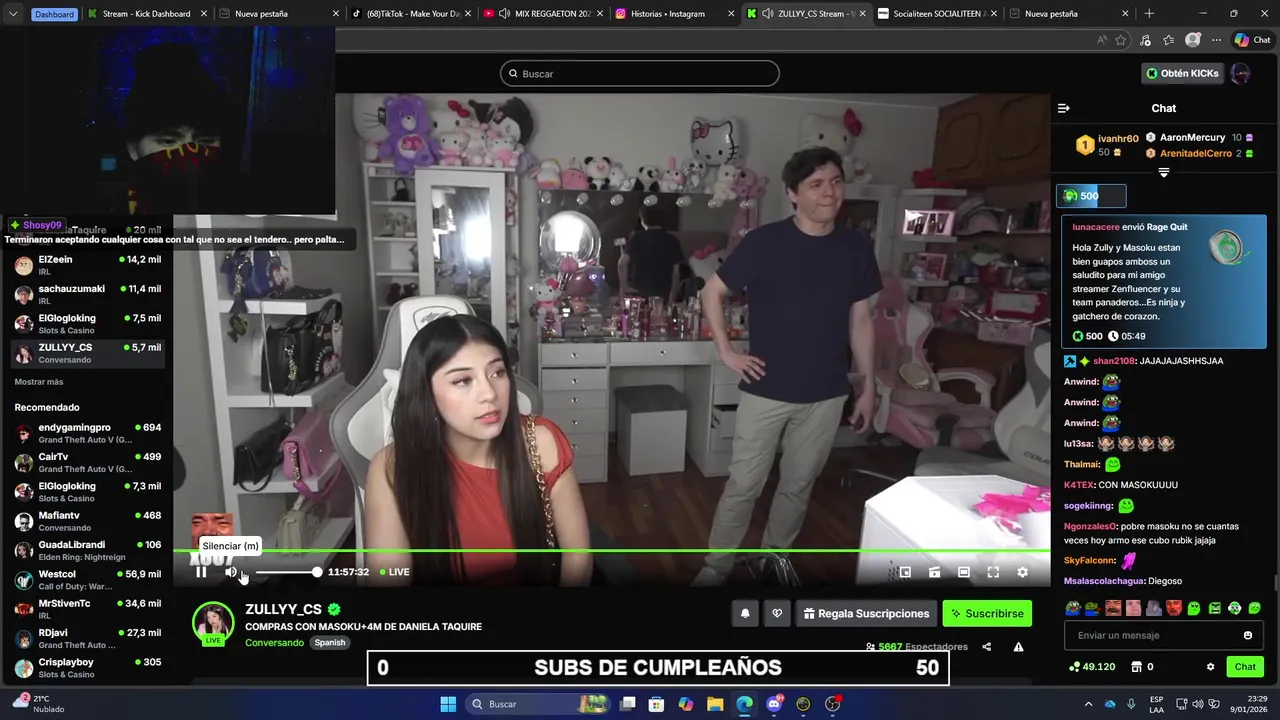Click Regala Suscripciones button
The width and height of the screenshot is (1280, 720).
[866, 614]
